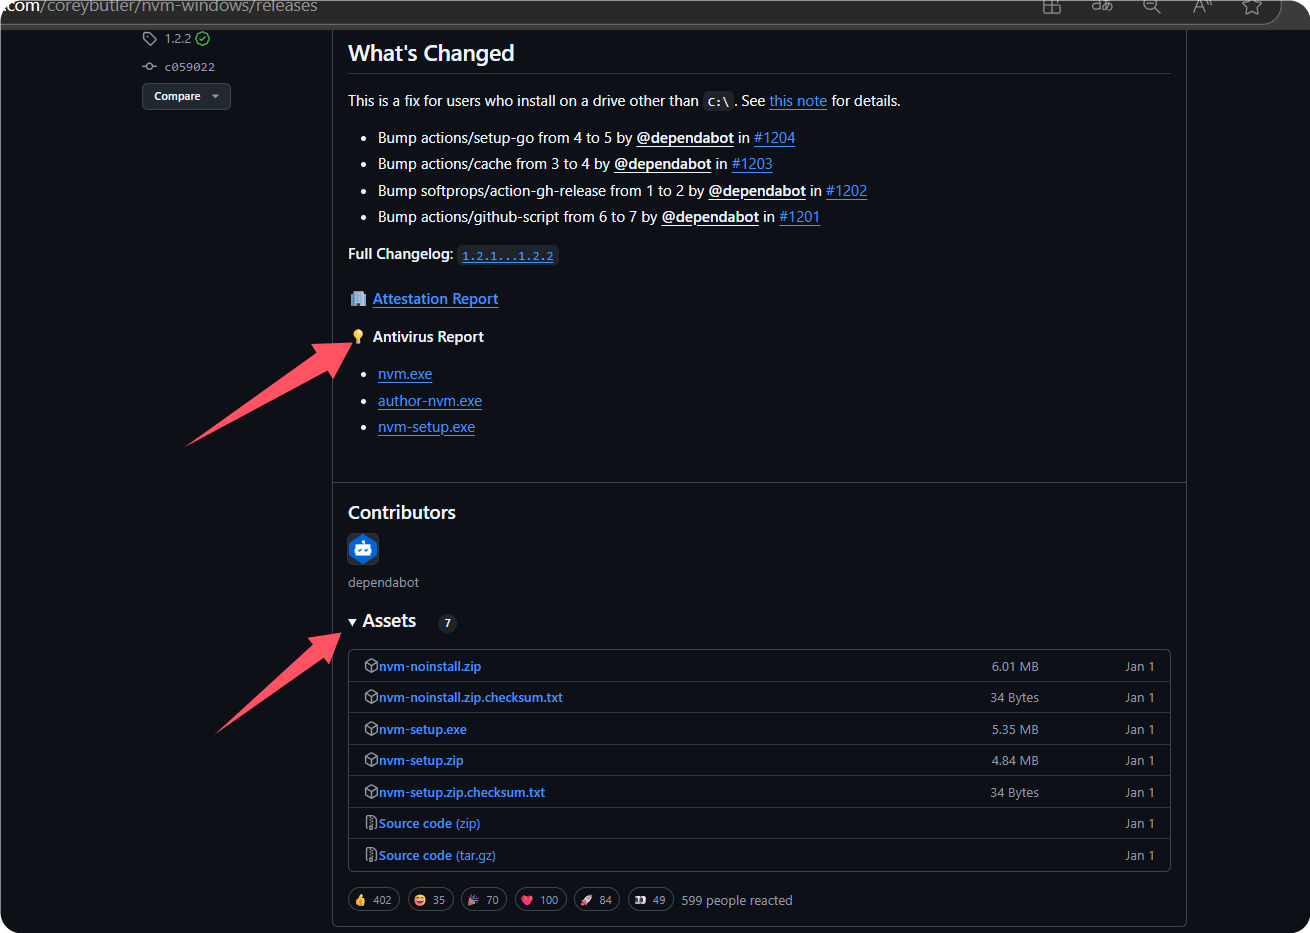React with the rocket showing 84
Viewport: 1310px width, 933px height.
pyautogui.click(x=597, y=900)
